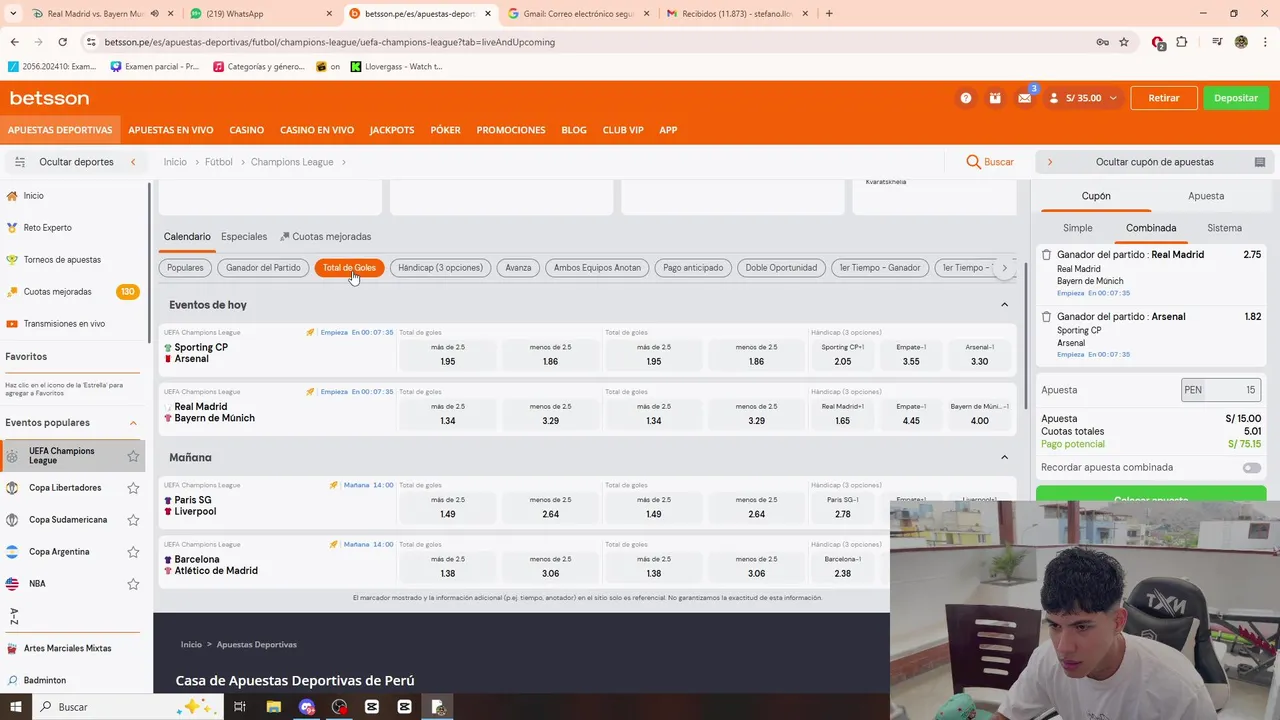Open CASINO EN VIVO menu

coord(317,130)
